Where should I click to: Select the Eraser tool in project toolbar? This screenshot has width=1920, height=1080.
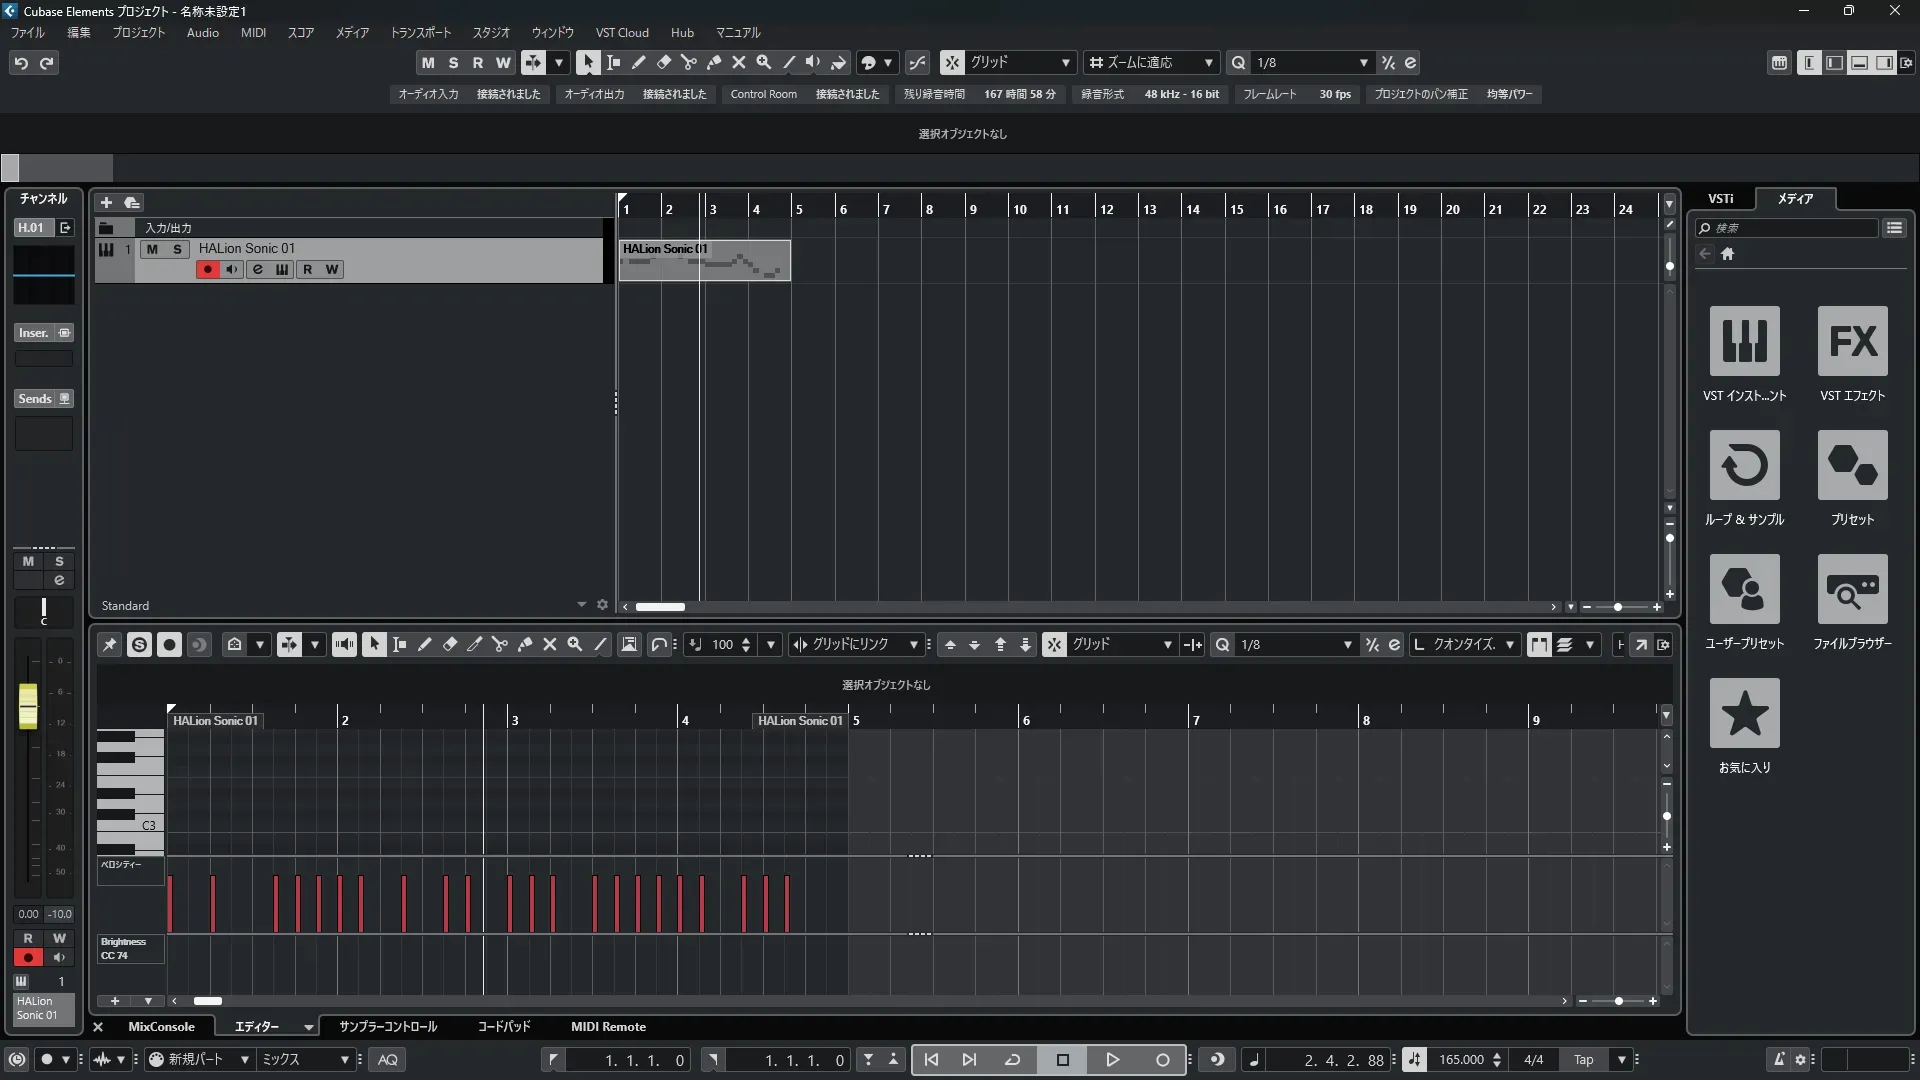click(x=663, y=62)
